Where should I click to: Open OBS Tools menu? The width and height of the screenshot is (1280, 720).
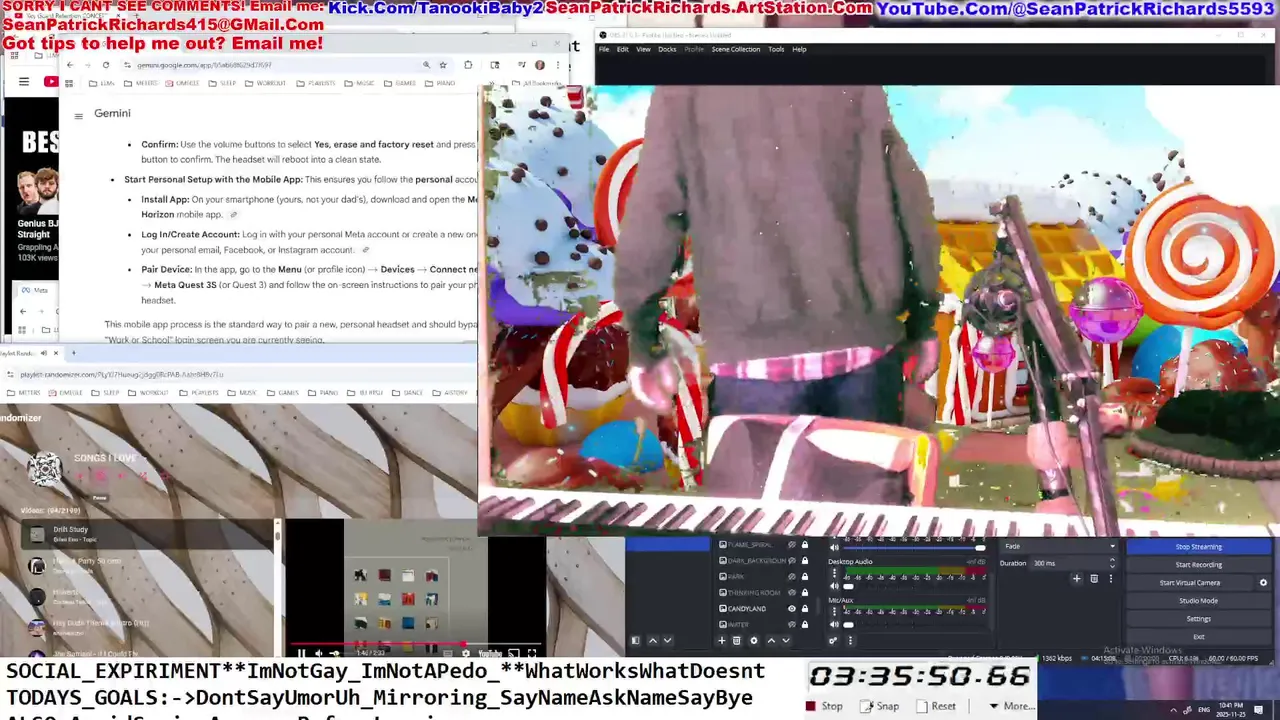(x=776, y=49)
